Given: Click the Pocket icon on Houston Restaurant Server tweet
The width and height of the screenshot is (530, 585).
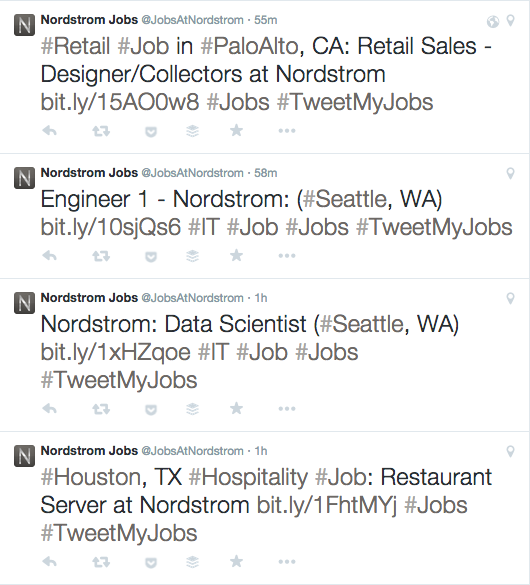Looking at the screenshot, I should coord(151,562).
